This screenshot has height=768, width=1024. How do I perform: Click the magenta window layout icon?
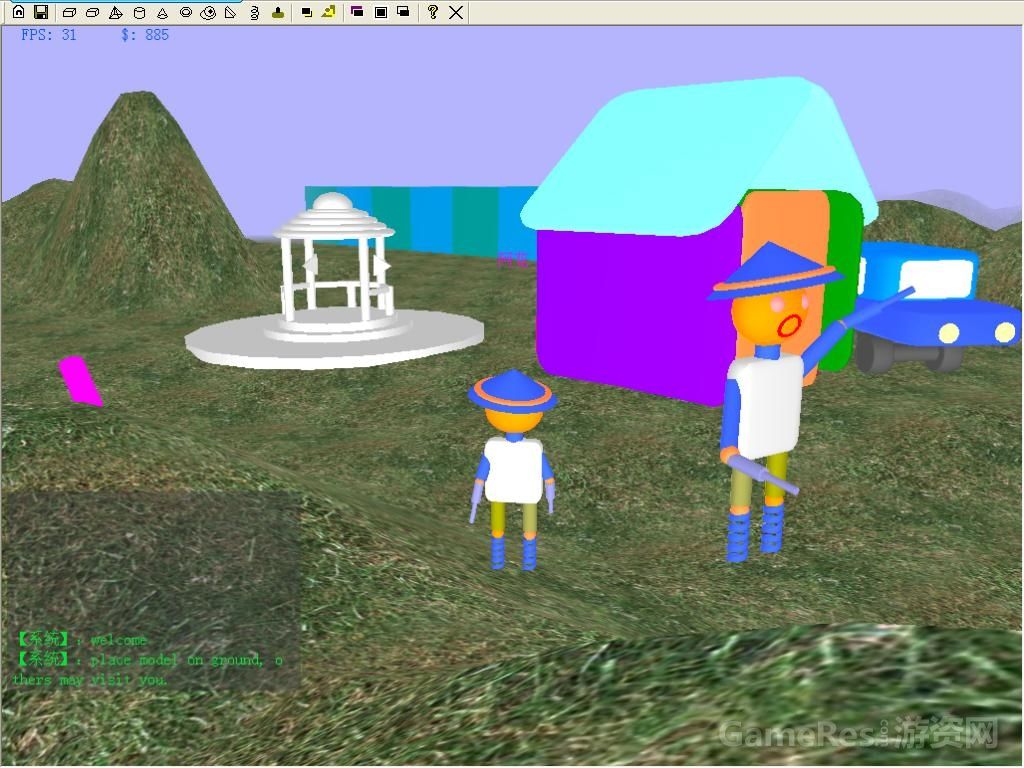pos(357,12)
